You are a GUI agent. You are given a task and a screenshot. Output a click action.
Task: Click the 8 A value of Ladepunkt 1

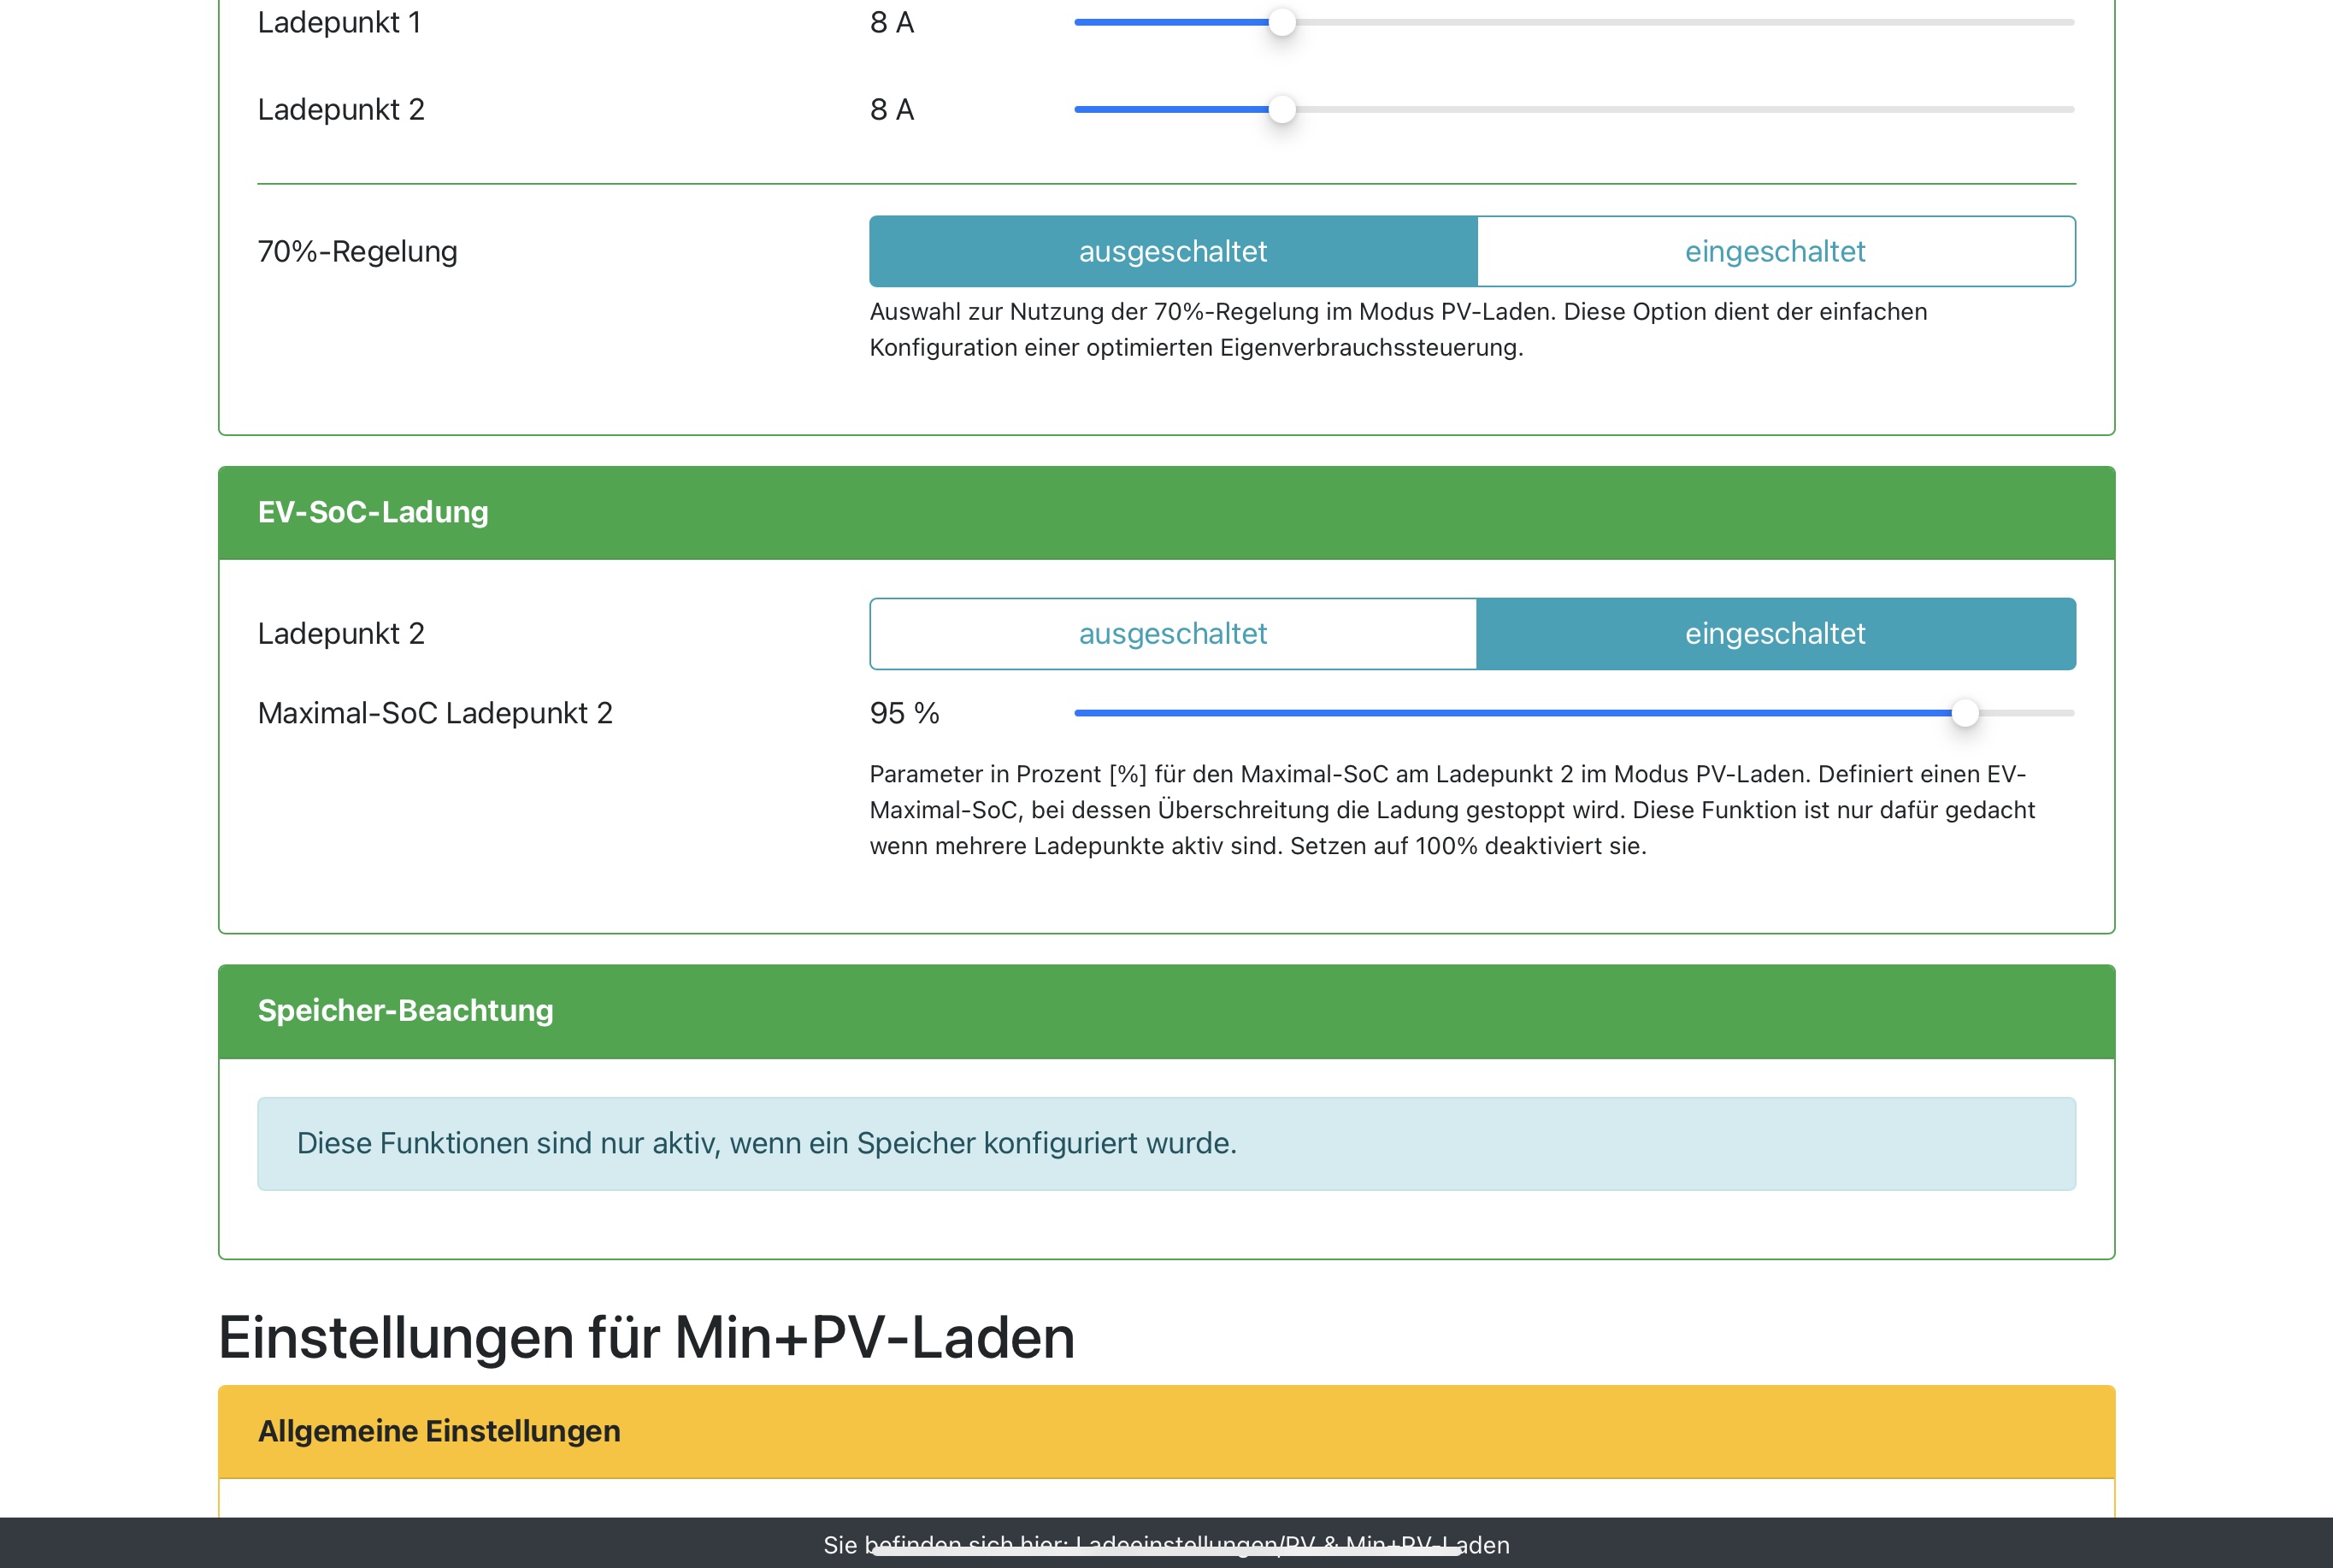coord(891,22)
